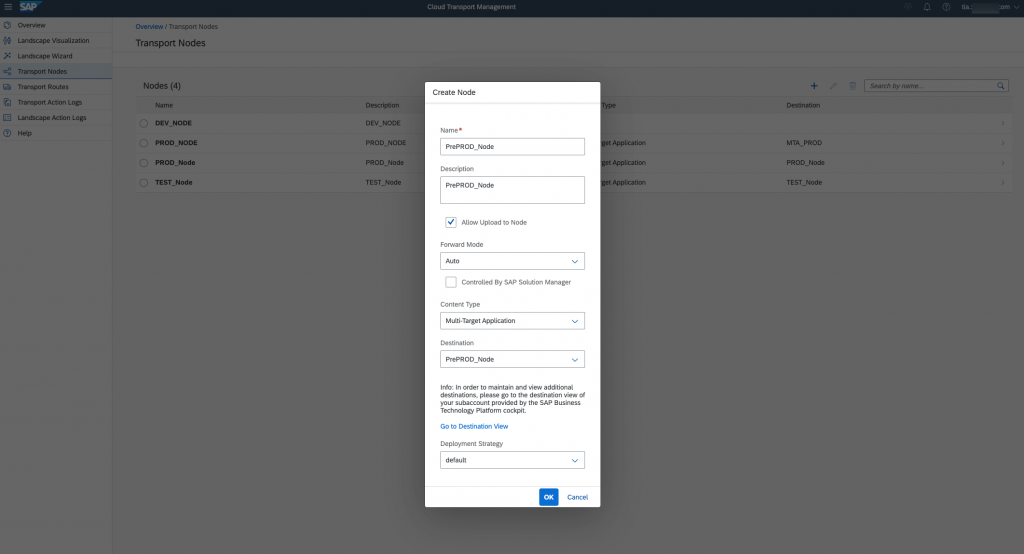The height and width of the screenshot is (554, 1024).
Task: Open Help in the sidebar
Action: [x=24, y=133]
